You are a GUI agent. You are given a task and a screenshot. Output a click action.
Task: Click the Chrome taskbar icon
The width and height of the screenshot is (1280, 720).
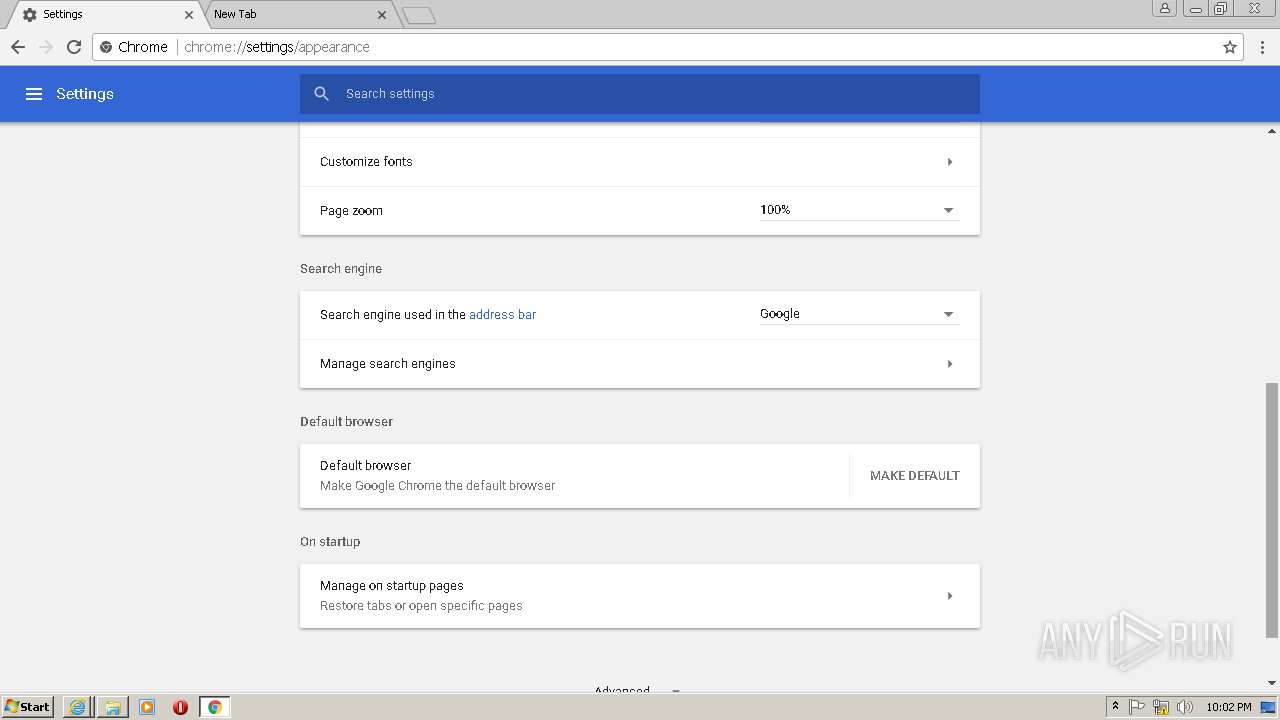214,707
